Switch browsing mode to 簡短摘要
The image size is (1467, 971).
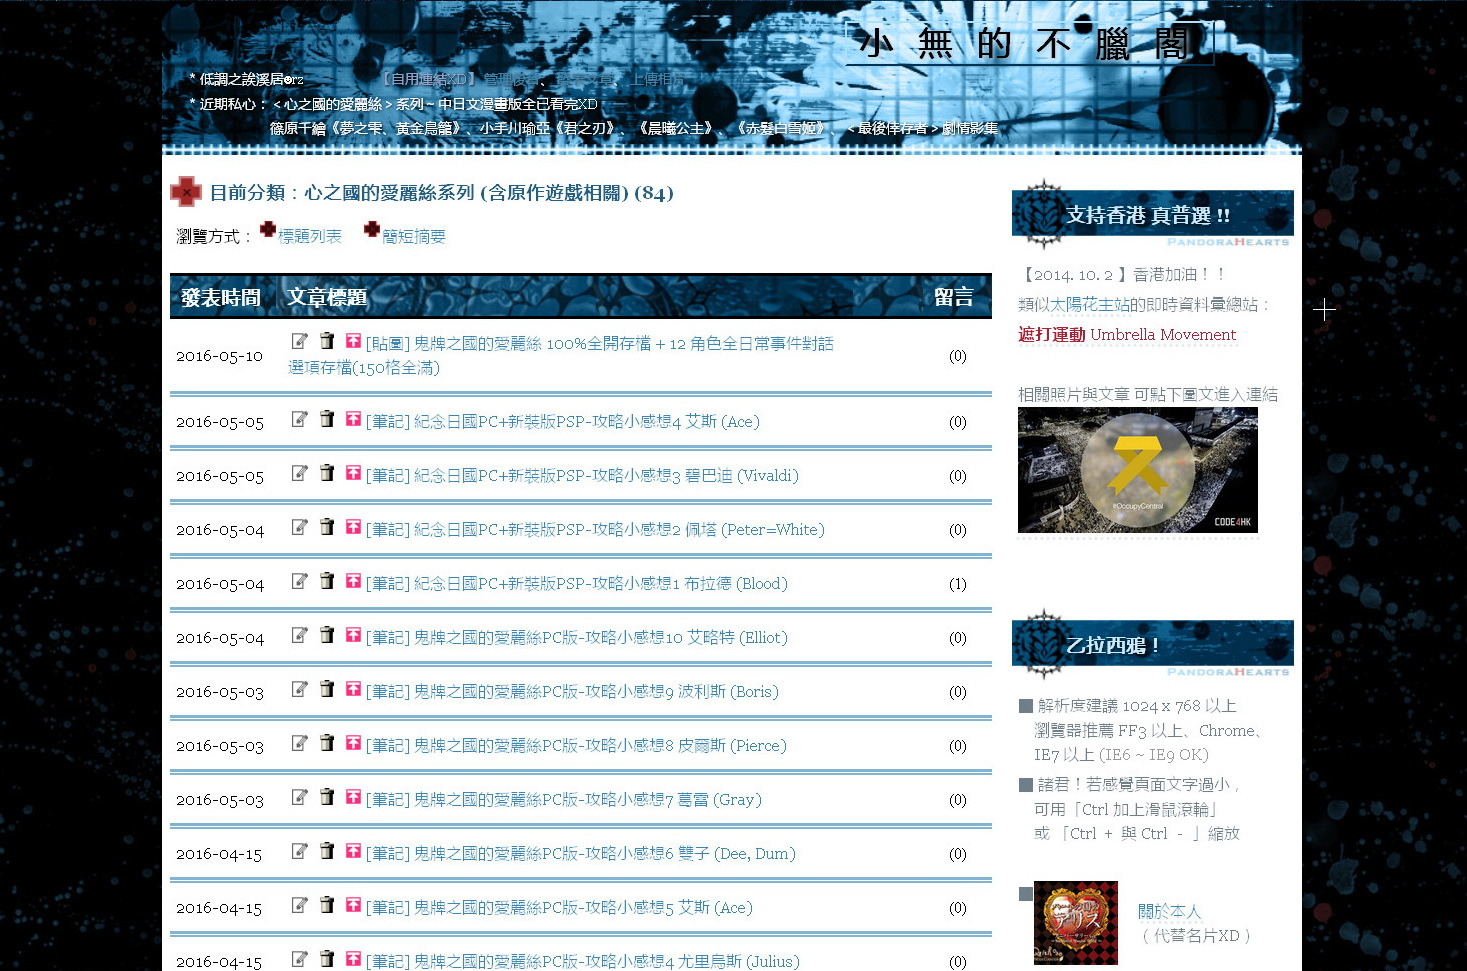click(414, 237)
